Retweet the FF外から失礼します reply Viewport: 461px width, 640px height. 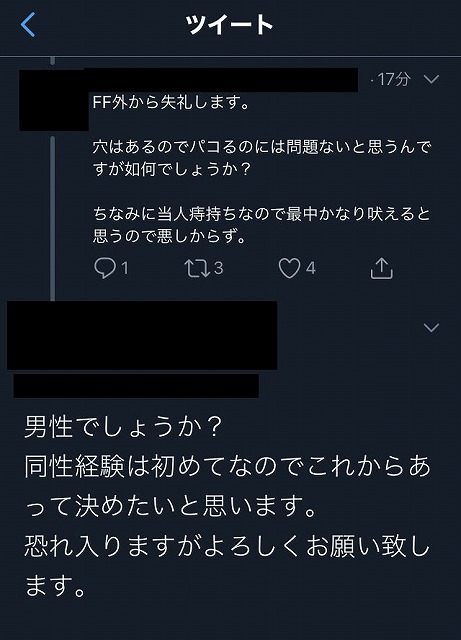pos(197,268)
